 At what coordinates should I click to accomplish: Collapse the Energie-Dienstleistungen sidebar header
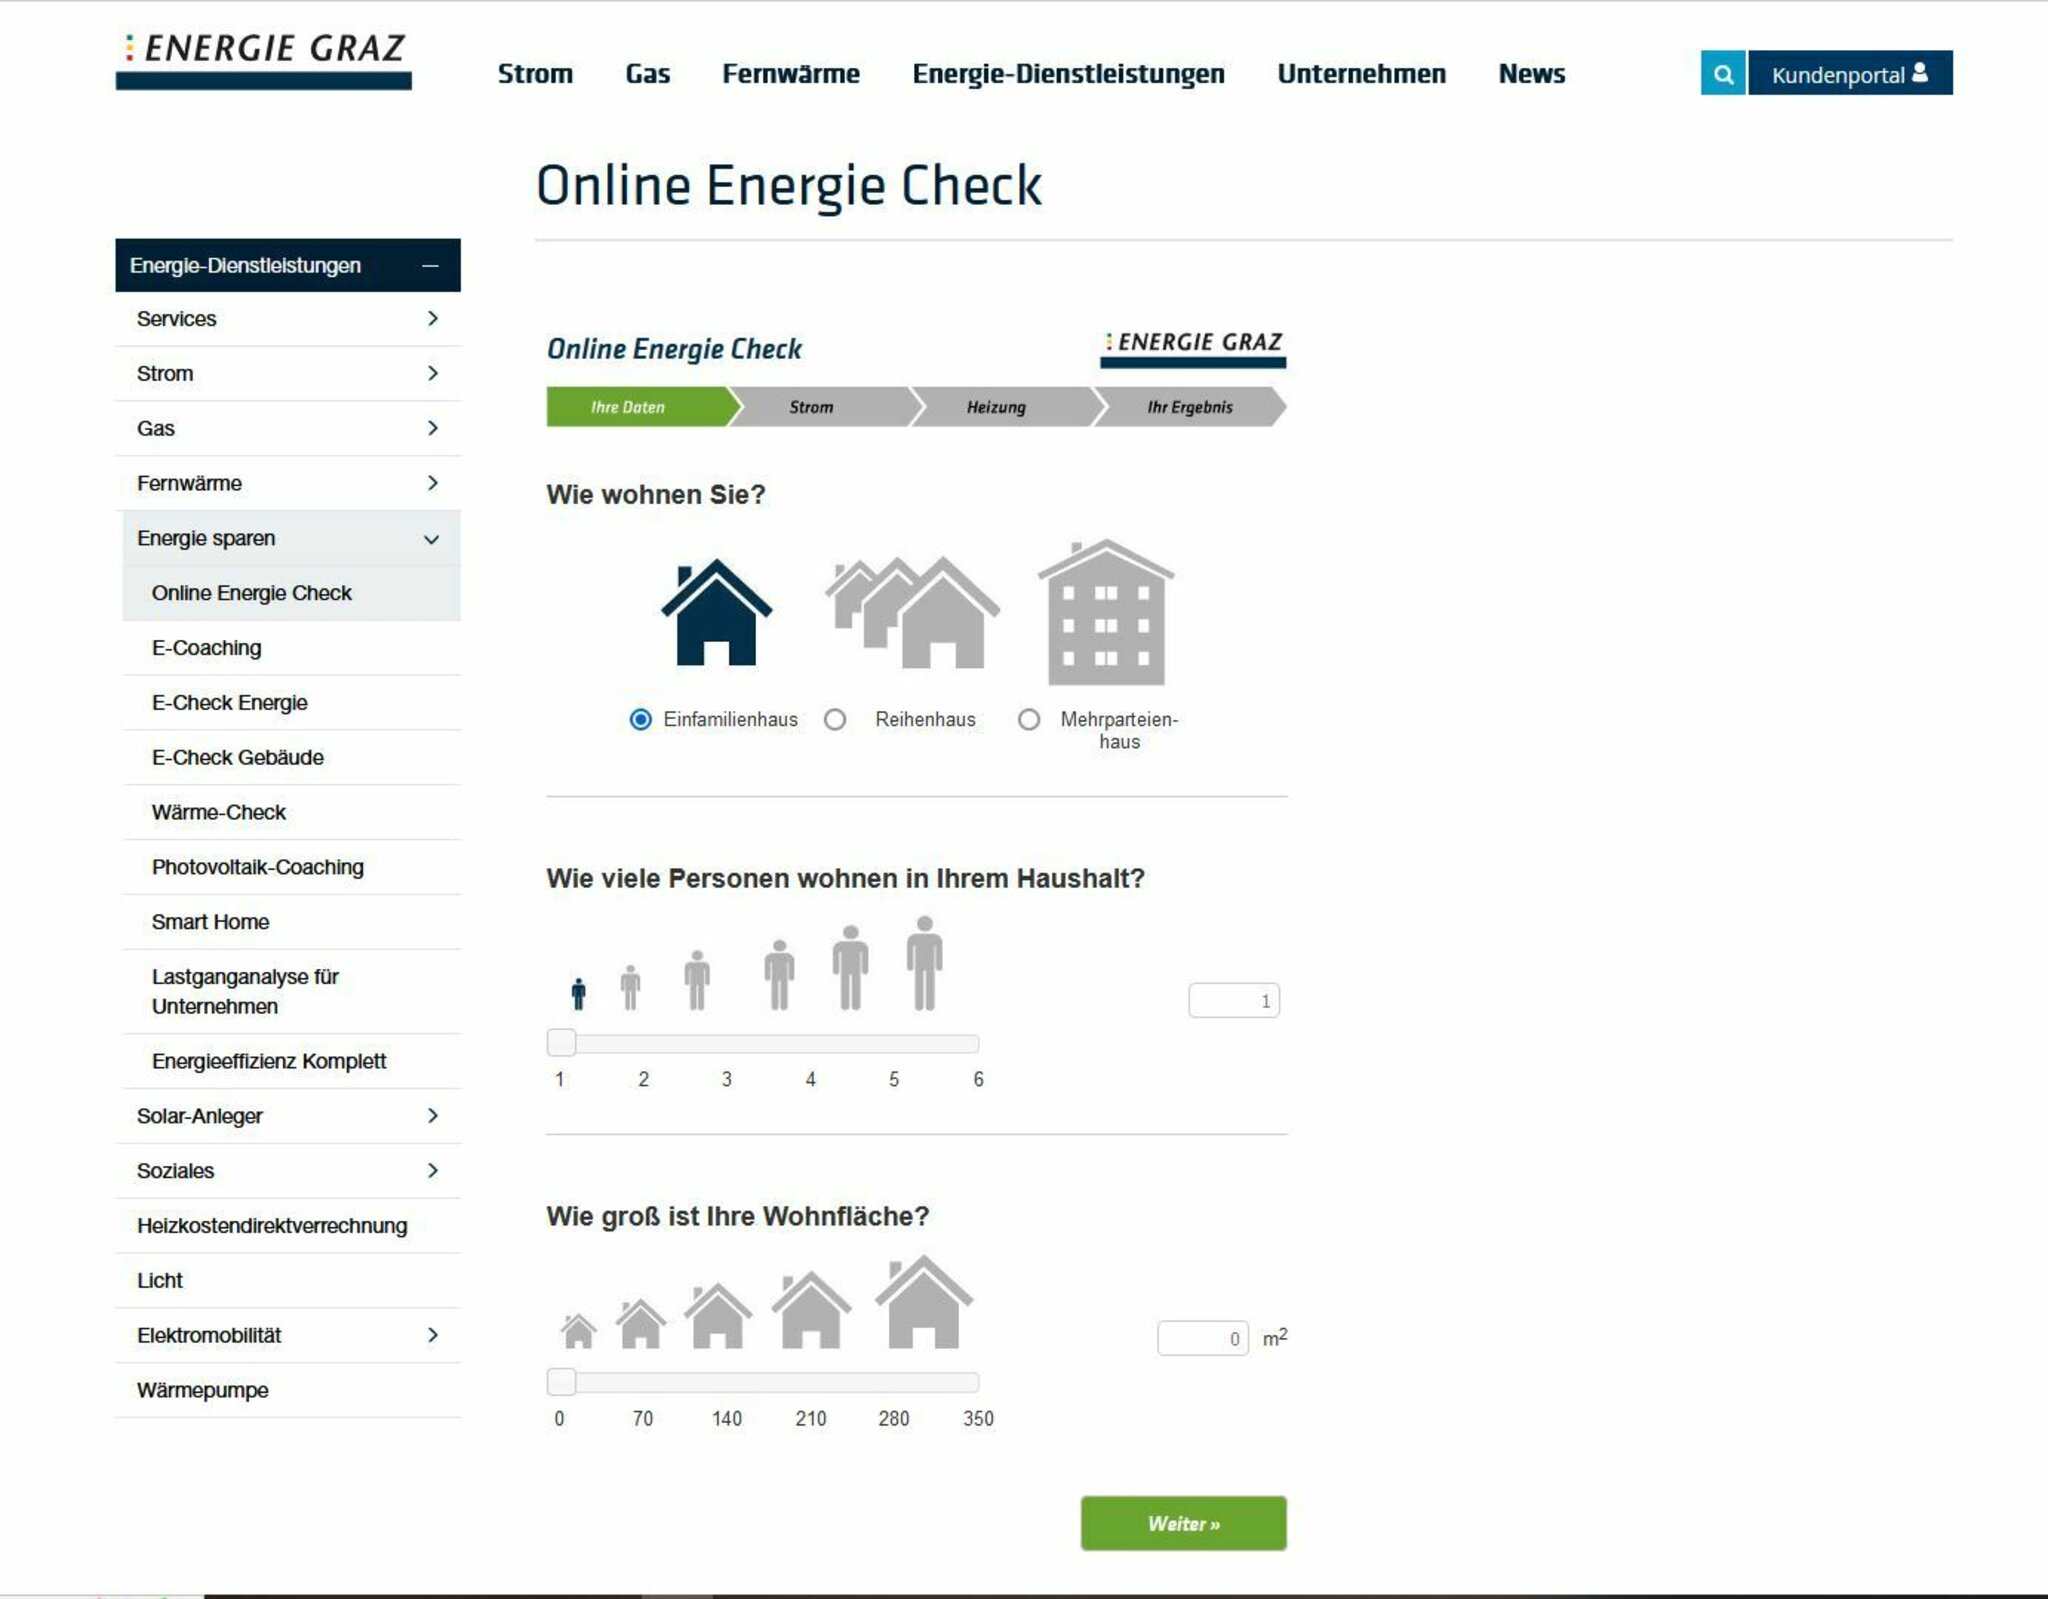pos(288,265)
